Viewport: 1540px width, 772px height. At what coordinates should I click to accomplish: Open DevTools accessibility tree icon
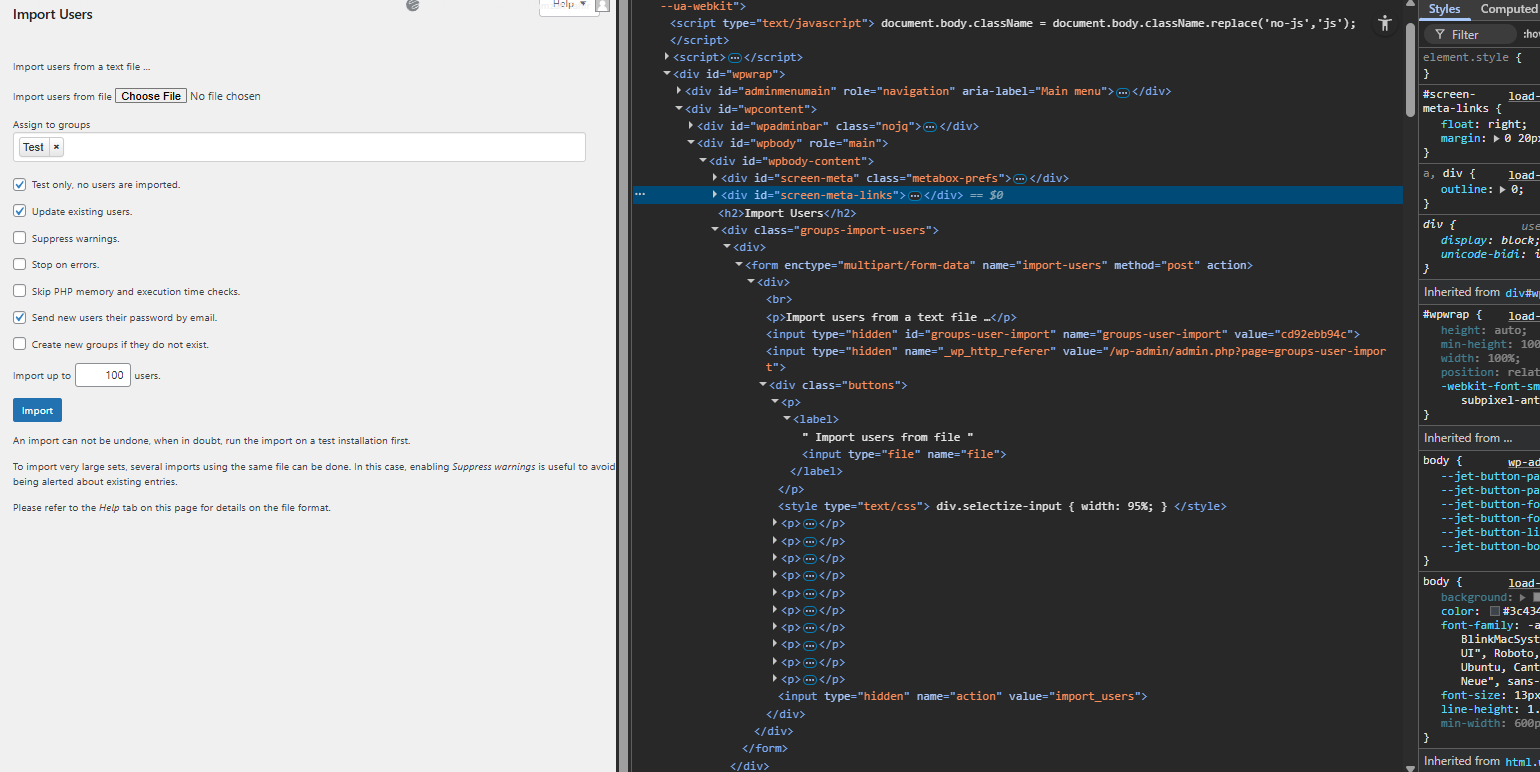[x=1384, y=24]
